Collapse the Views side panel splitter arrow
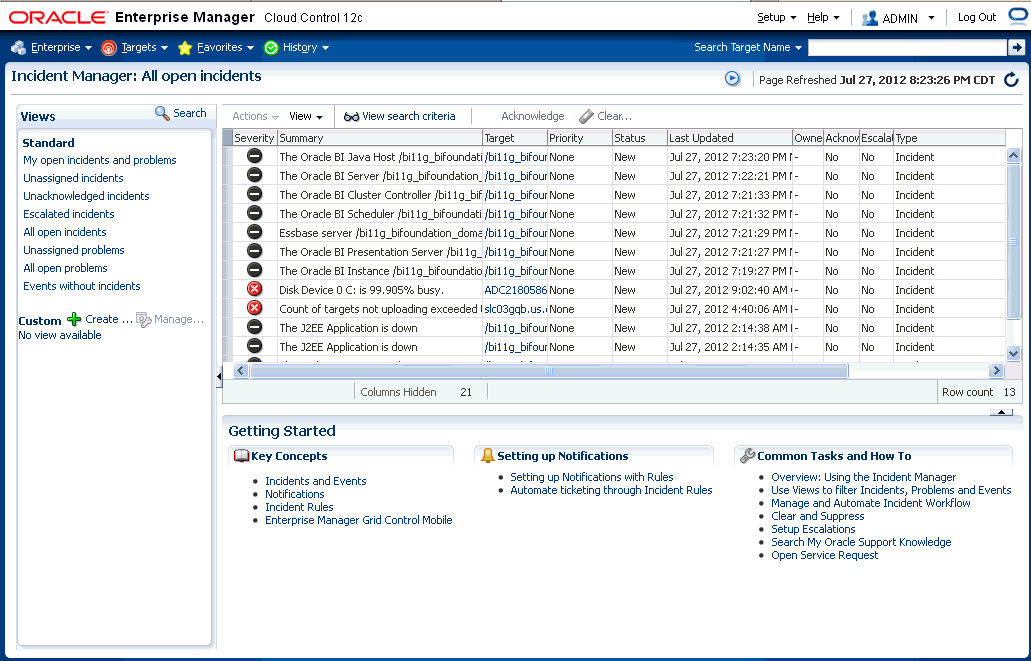The width and height of the screenshot is (1031, 661). [219, 376]
